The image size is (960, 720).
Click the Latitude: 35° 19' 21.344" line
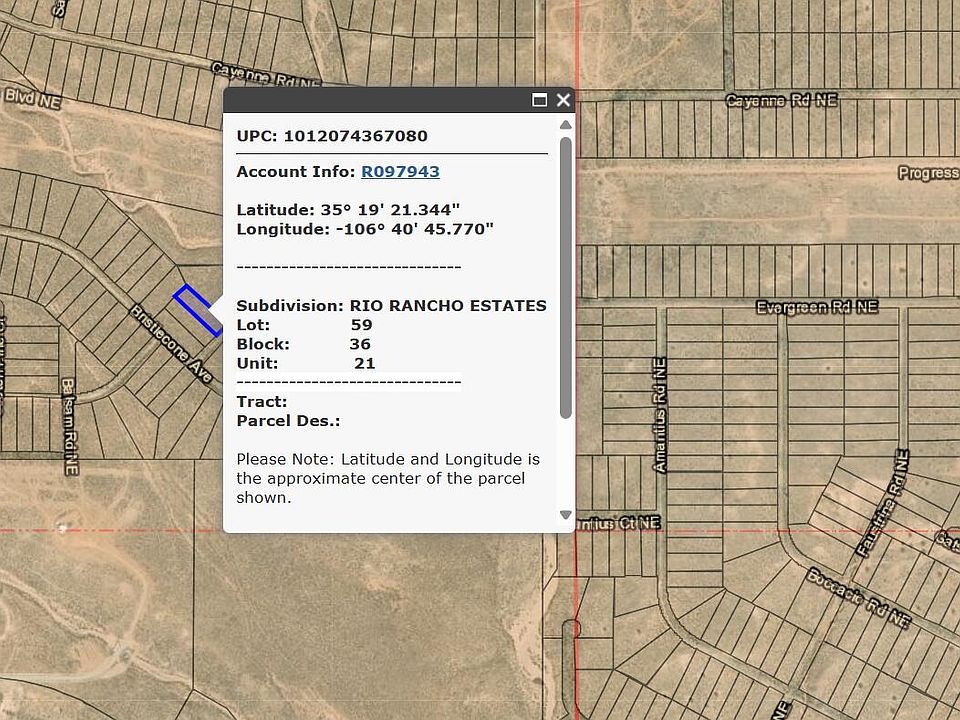pyautogui.click(x=348, y=210)
